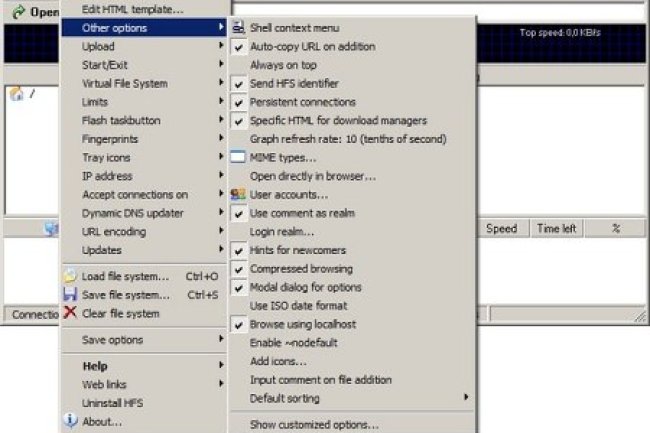Open URL encoding submenu
Screen dimensions: 650x433
click(x=144, y=232)
